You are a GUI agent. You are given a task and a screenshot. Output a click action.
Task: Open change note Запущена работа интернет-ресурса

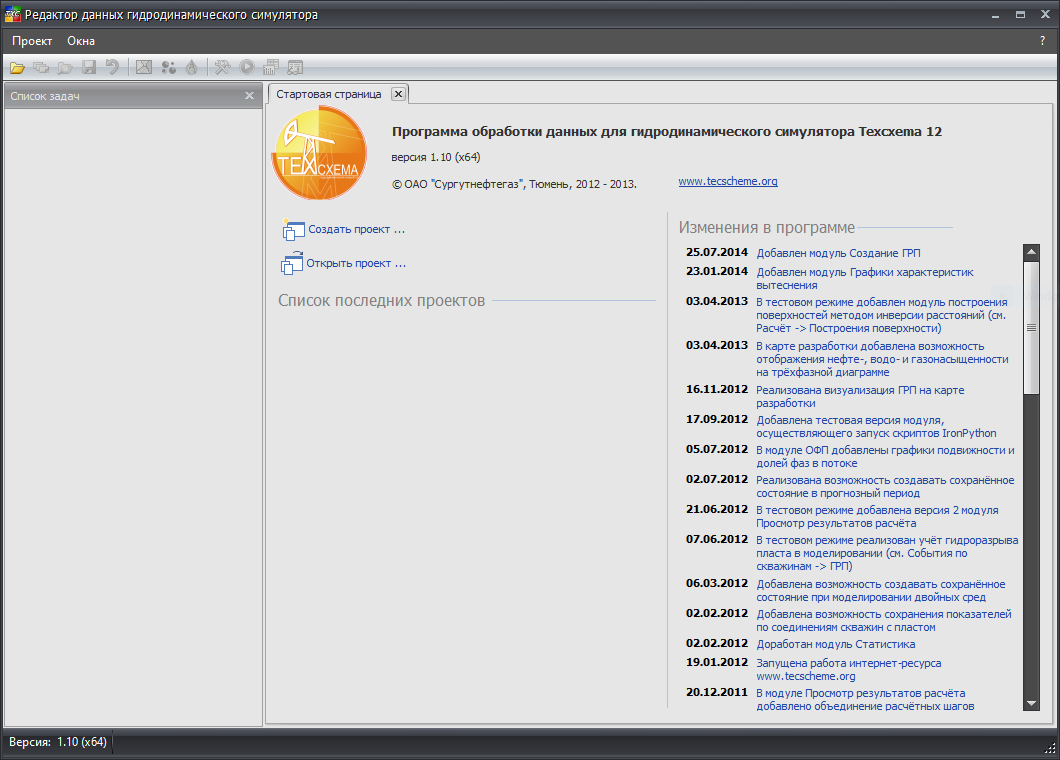coord(848,669)
